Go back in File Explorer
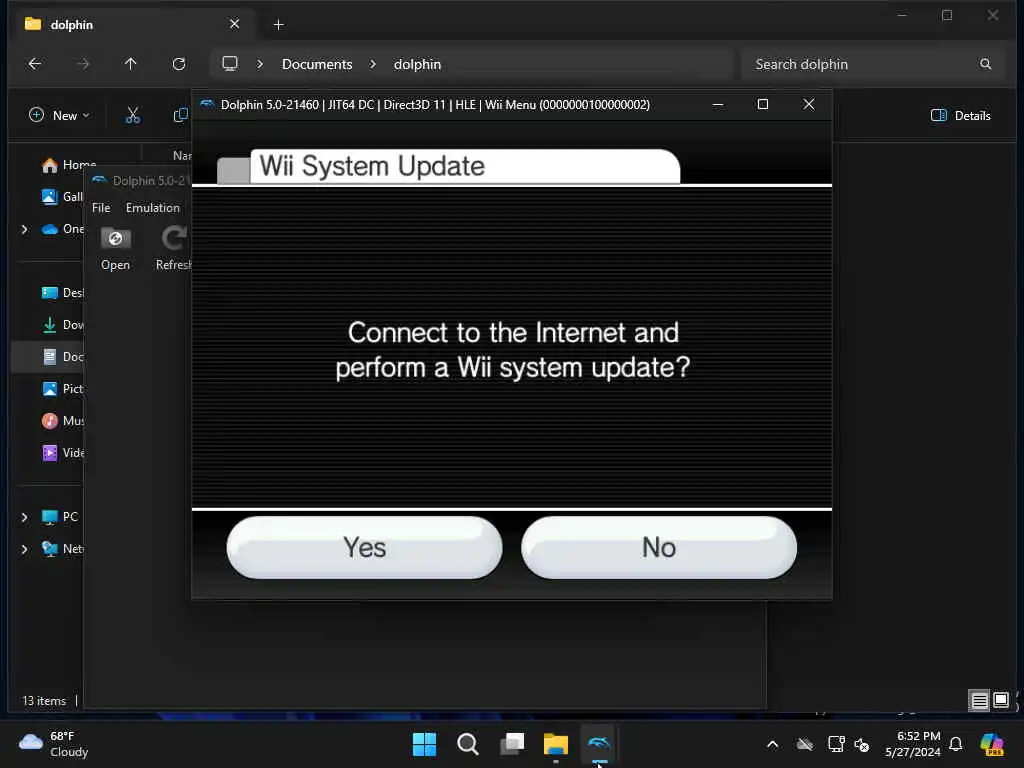Image resolution: width=1024 pixels, height=768 pixels. [x=35, y=64]
